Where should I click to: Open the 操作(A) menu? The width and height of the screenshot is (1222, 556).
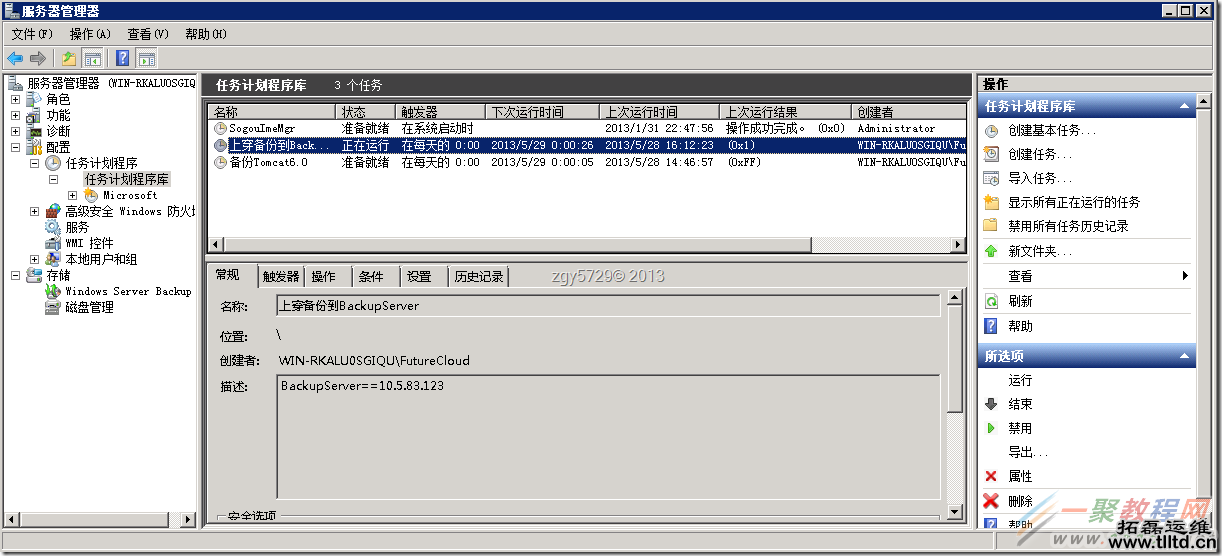click(x=90, y=34)
